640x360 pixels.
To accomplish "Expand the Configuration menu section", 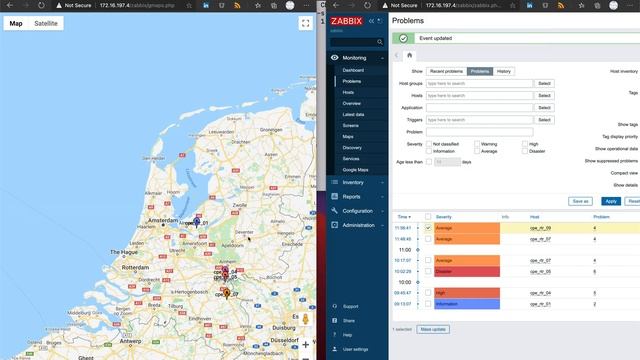I will (382, 211).
